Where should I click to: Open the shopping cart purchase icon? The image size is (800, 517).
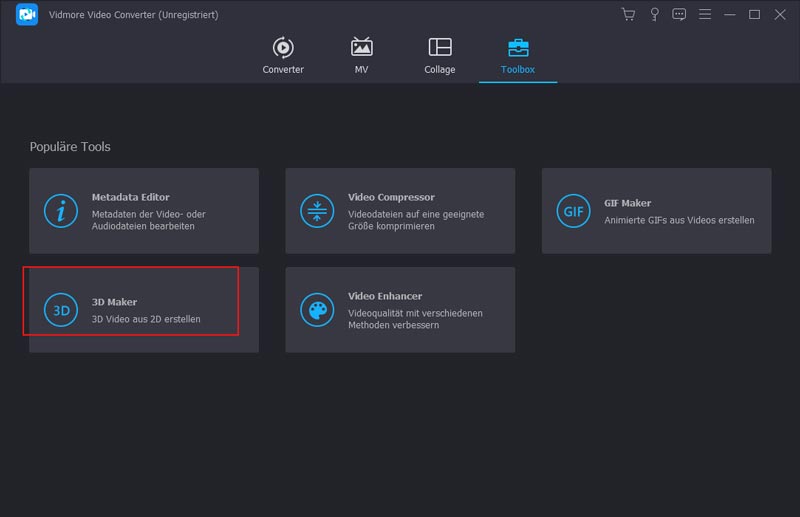[x=628, y=14]
